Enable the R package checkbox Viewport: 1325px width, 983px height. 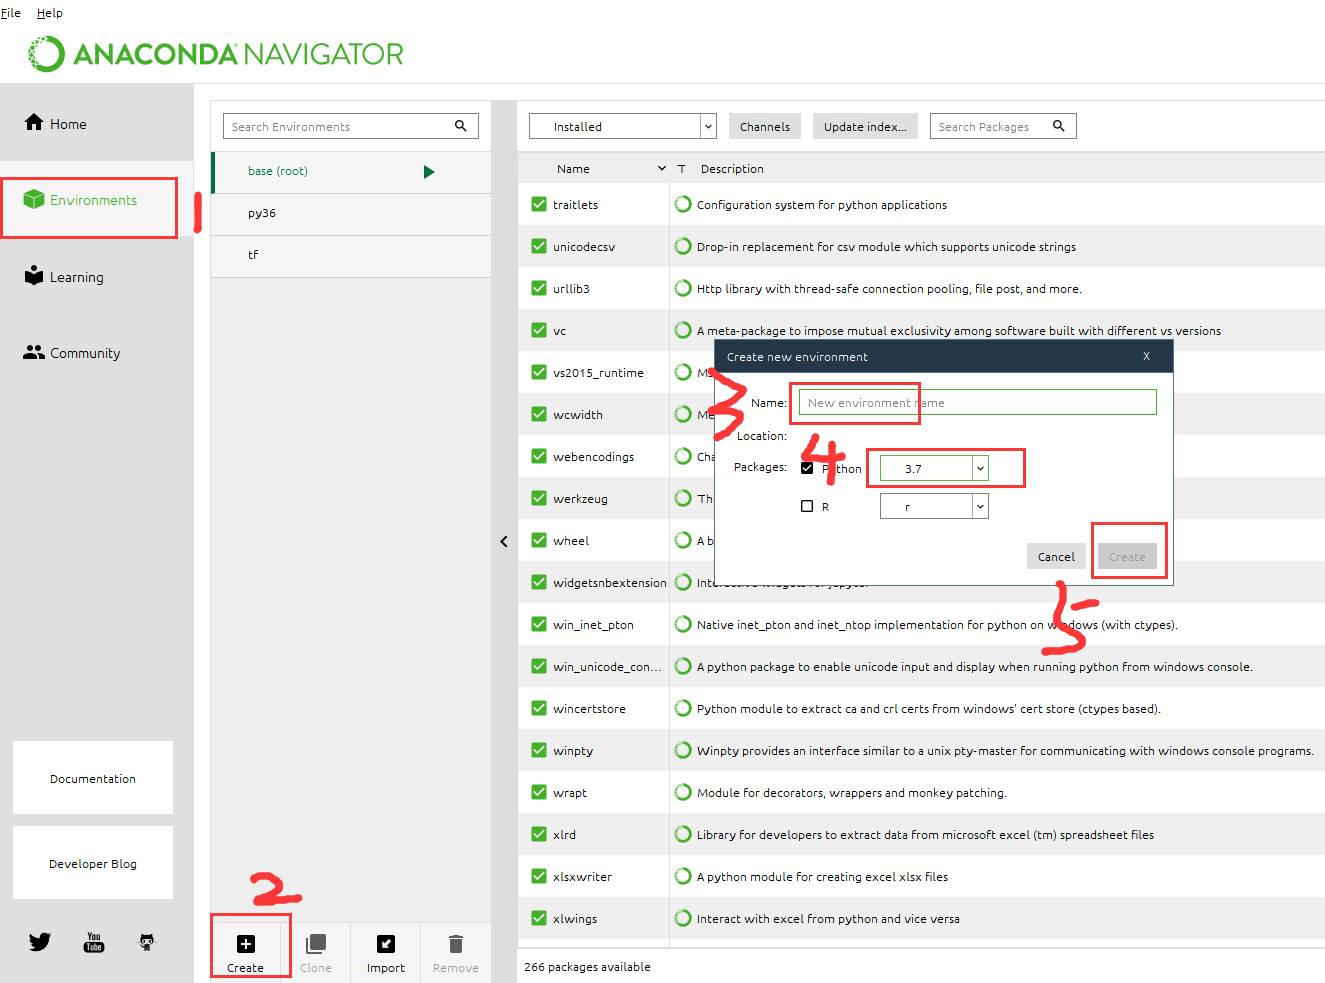807,506
